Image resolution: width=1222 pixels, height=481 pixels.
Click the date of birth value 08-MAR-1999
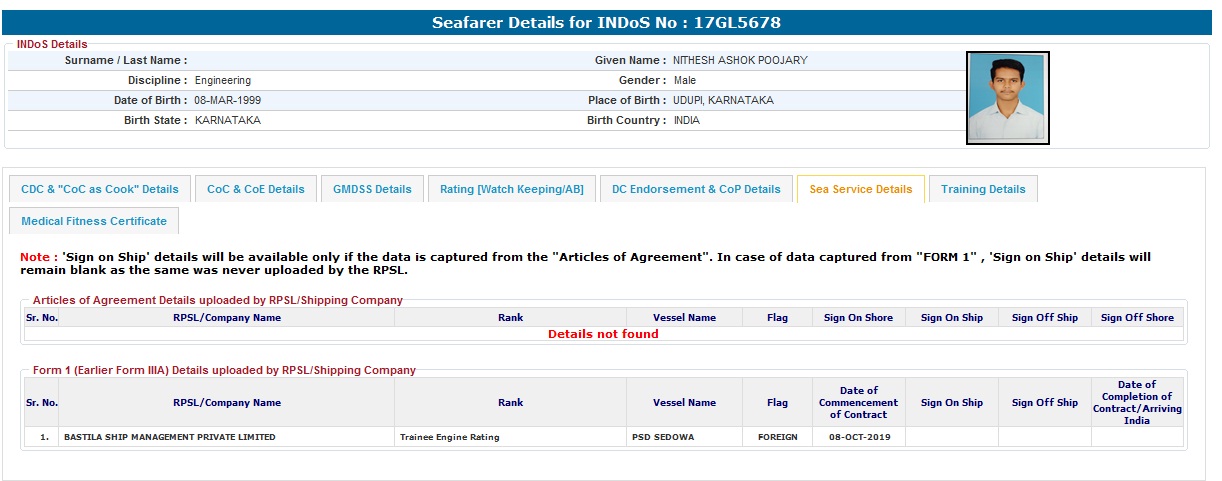coord(228,100)
